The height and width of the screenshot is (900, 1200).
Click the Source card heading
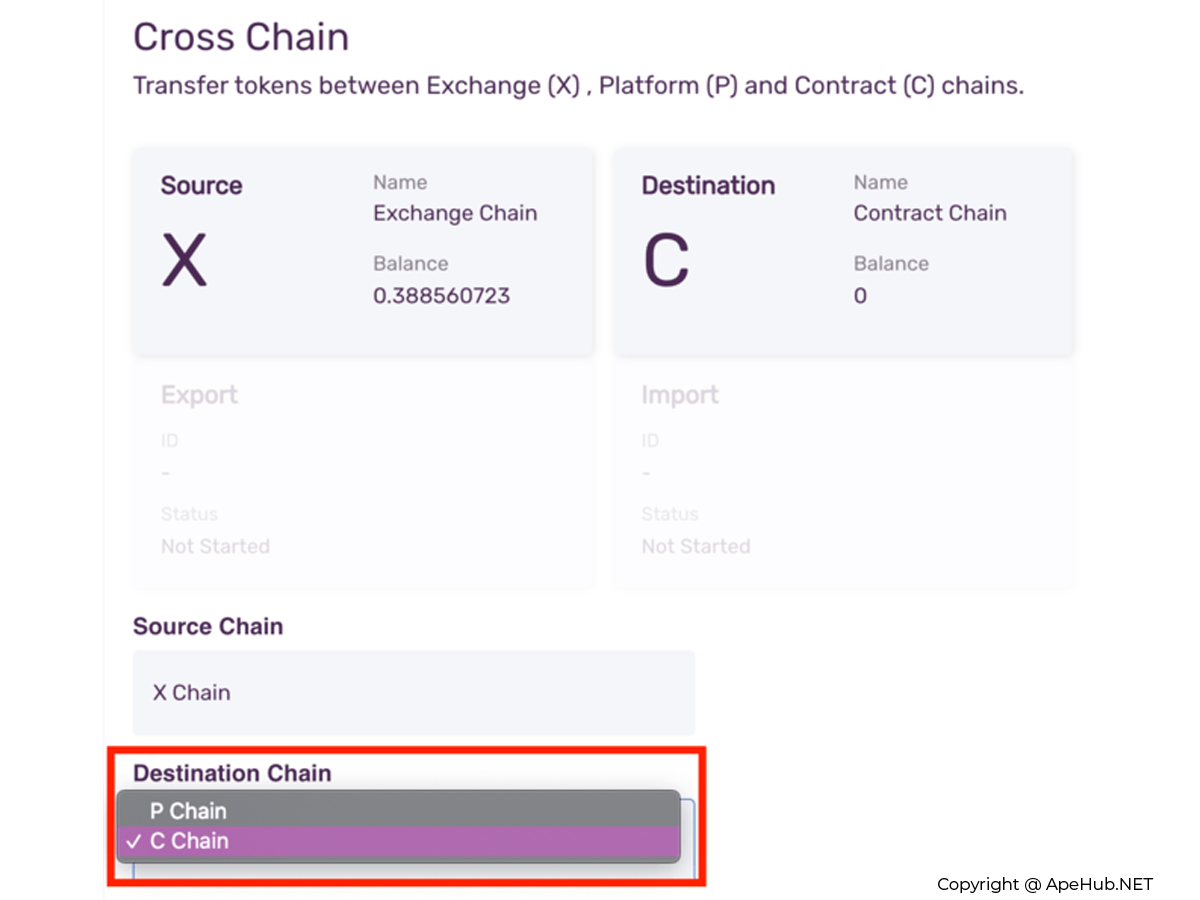point(201,186)
